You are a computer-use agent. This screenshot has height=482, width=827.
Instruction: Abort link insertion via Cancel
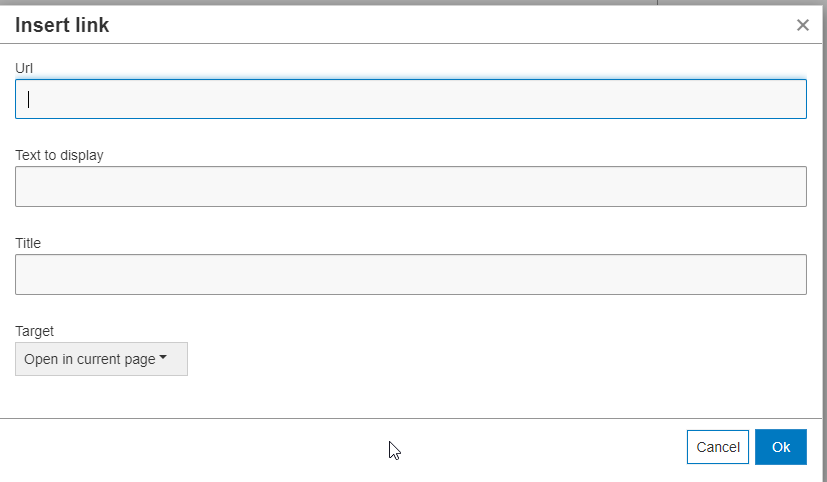[x=717, y=447]
